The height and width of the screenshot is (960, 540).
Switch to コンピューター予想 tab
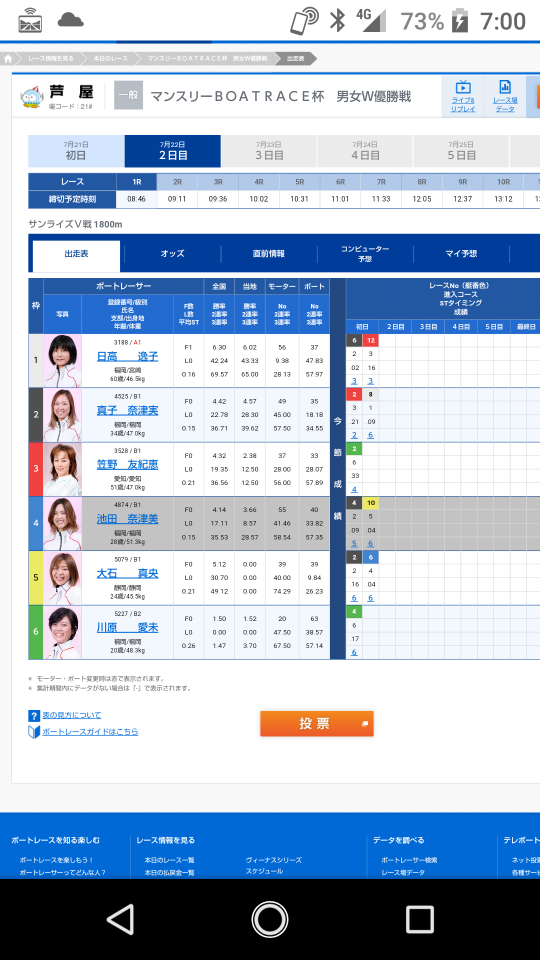click(365, 253)
